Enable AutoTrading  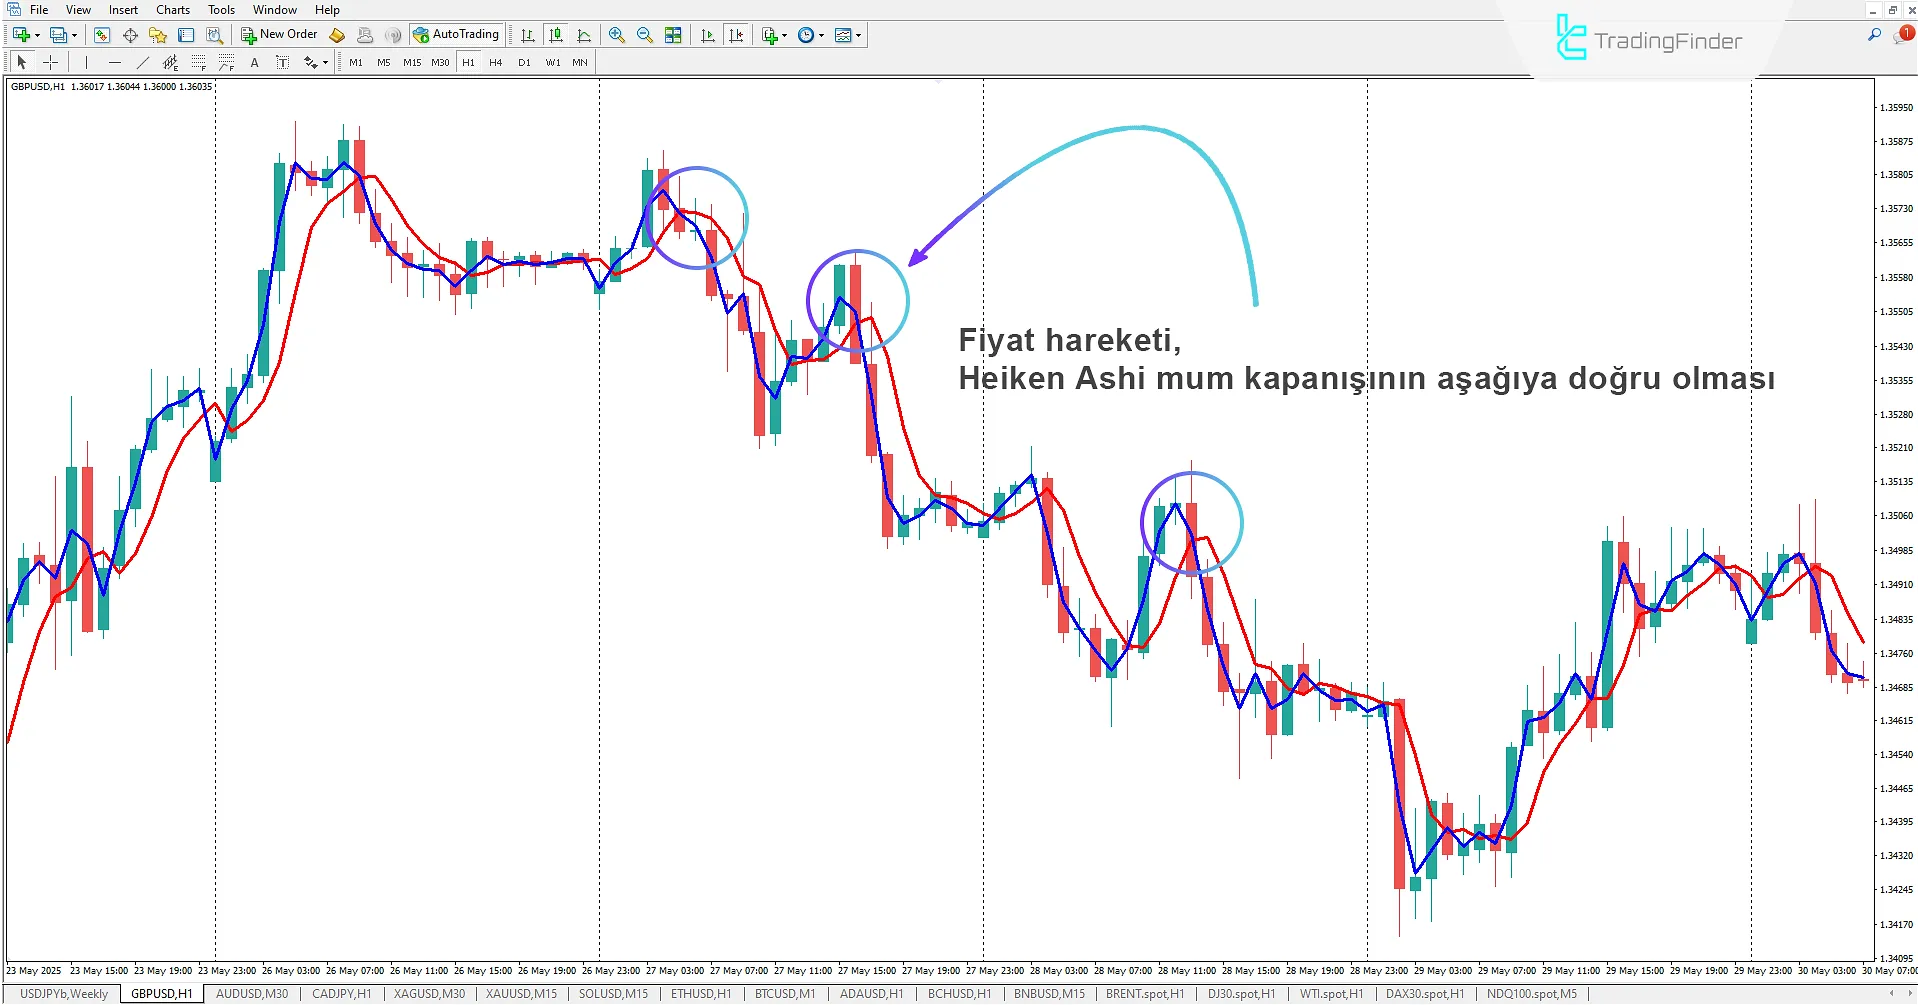coord(457,33)
